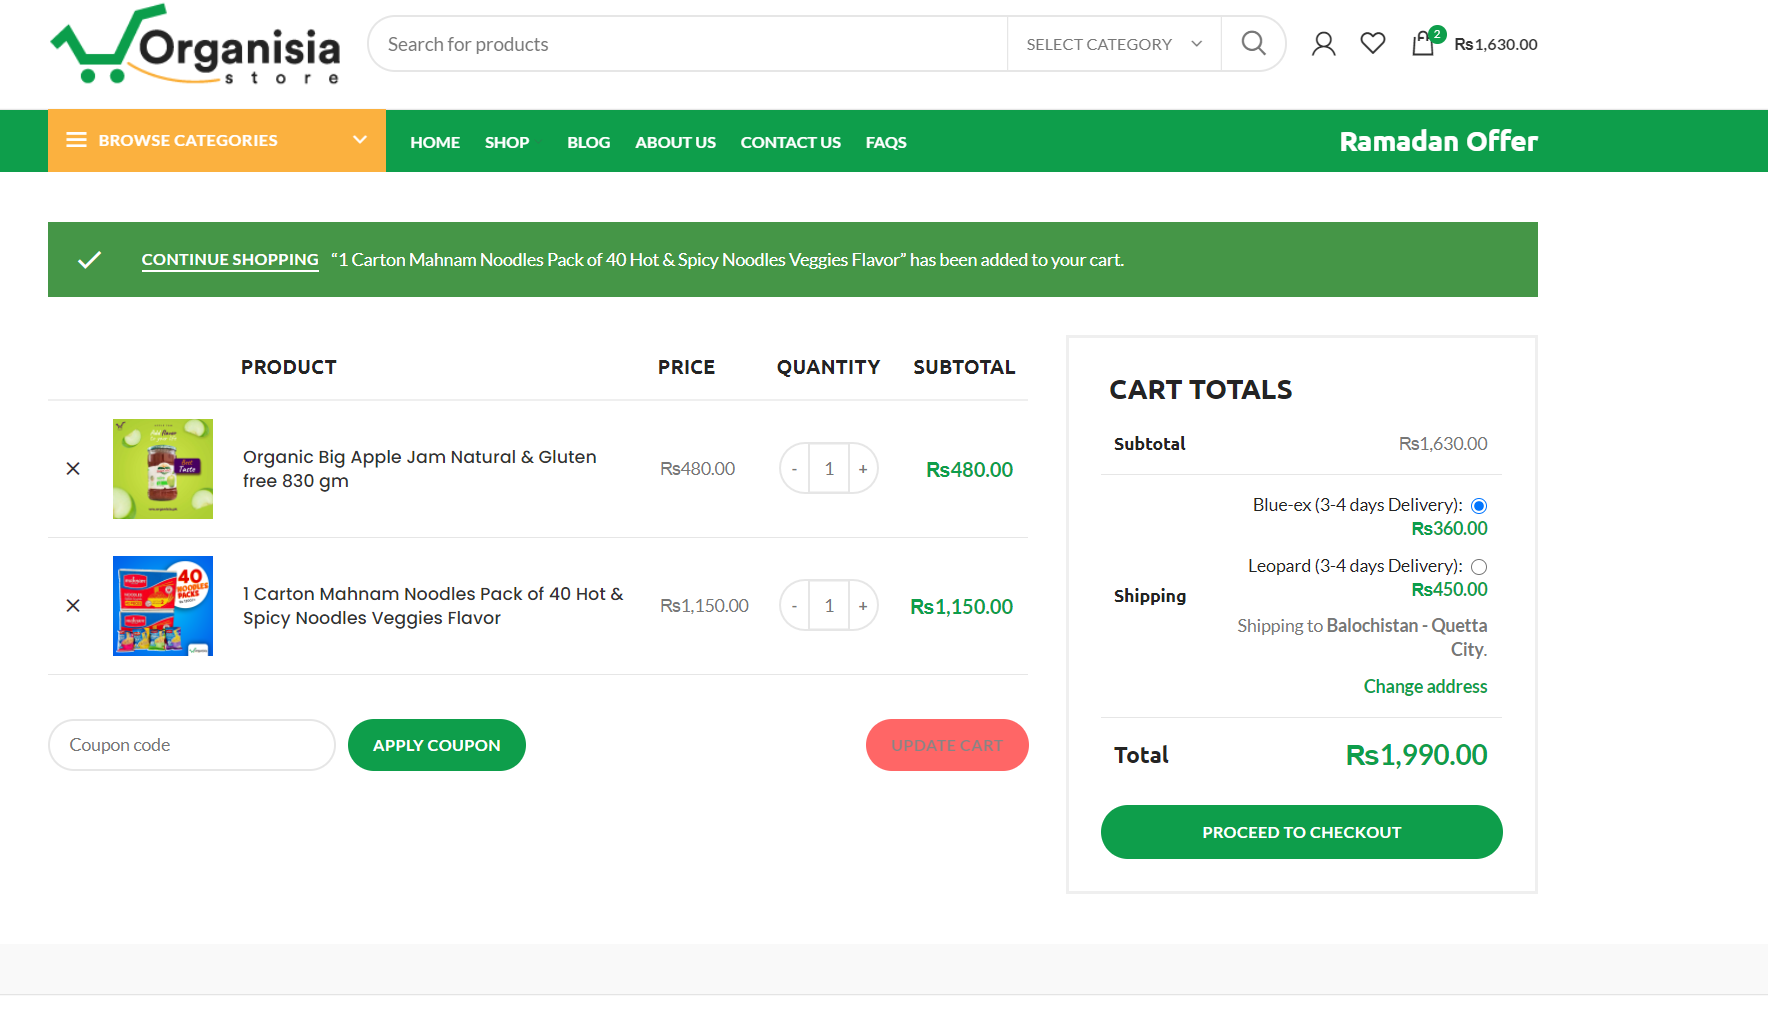Go to the FAQs menu item
Image resolution: width=1768 pixels, height=1026 pixels.
(x=886, y=142)
